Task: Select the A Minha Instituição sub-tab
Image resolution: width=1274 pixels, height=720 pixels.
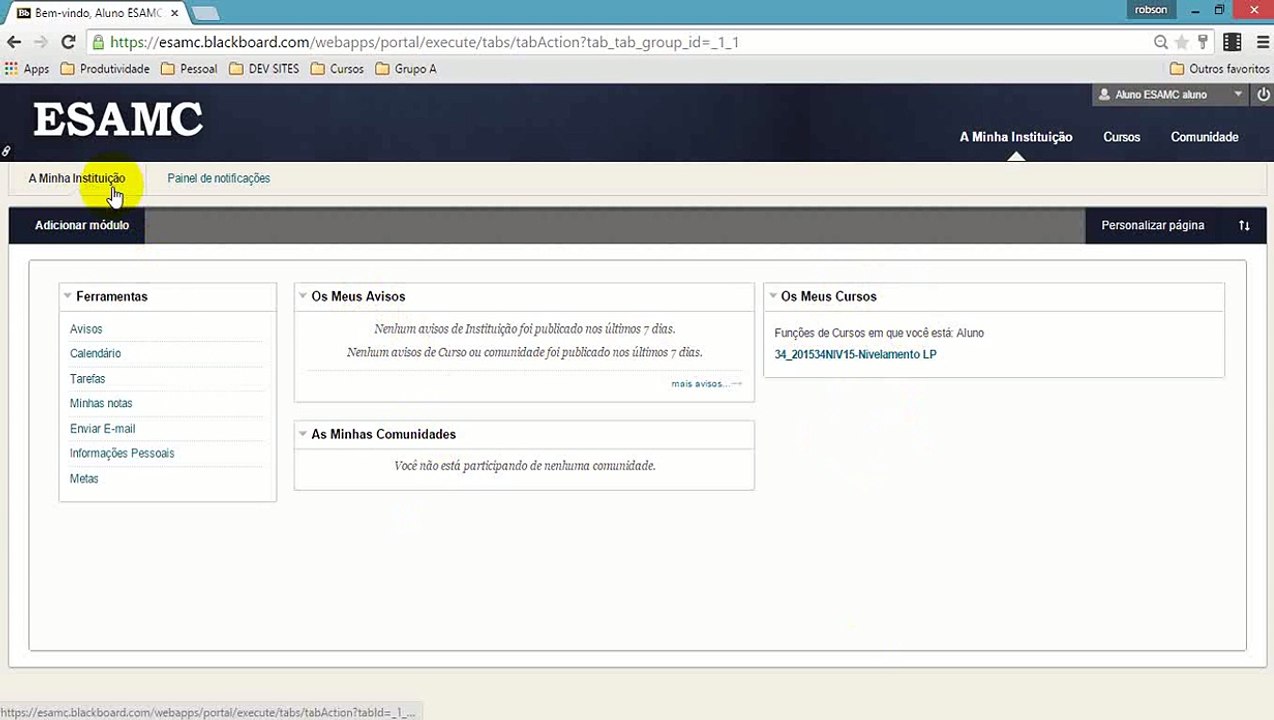Action: pyautogui.click(x=77, y=178)
